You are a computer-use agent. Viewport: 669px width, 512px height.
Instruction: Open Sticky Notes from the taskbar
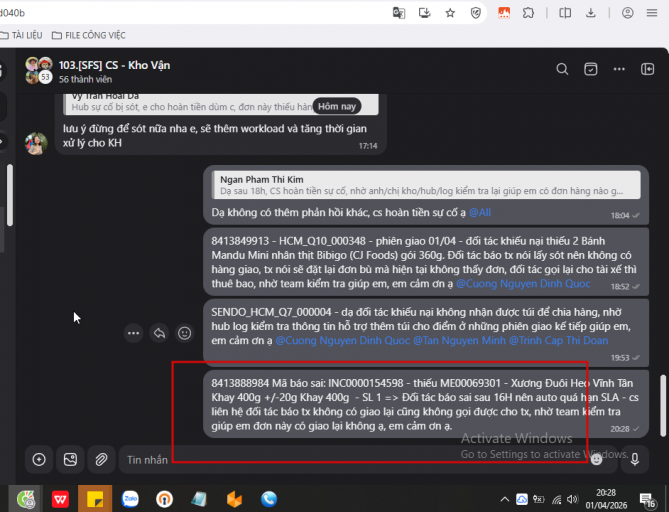click(95, 499)
